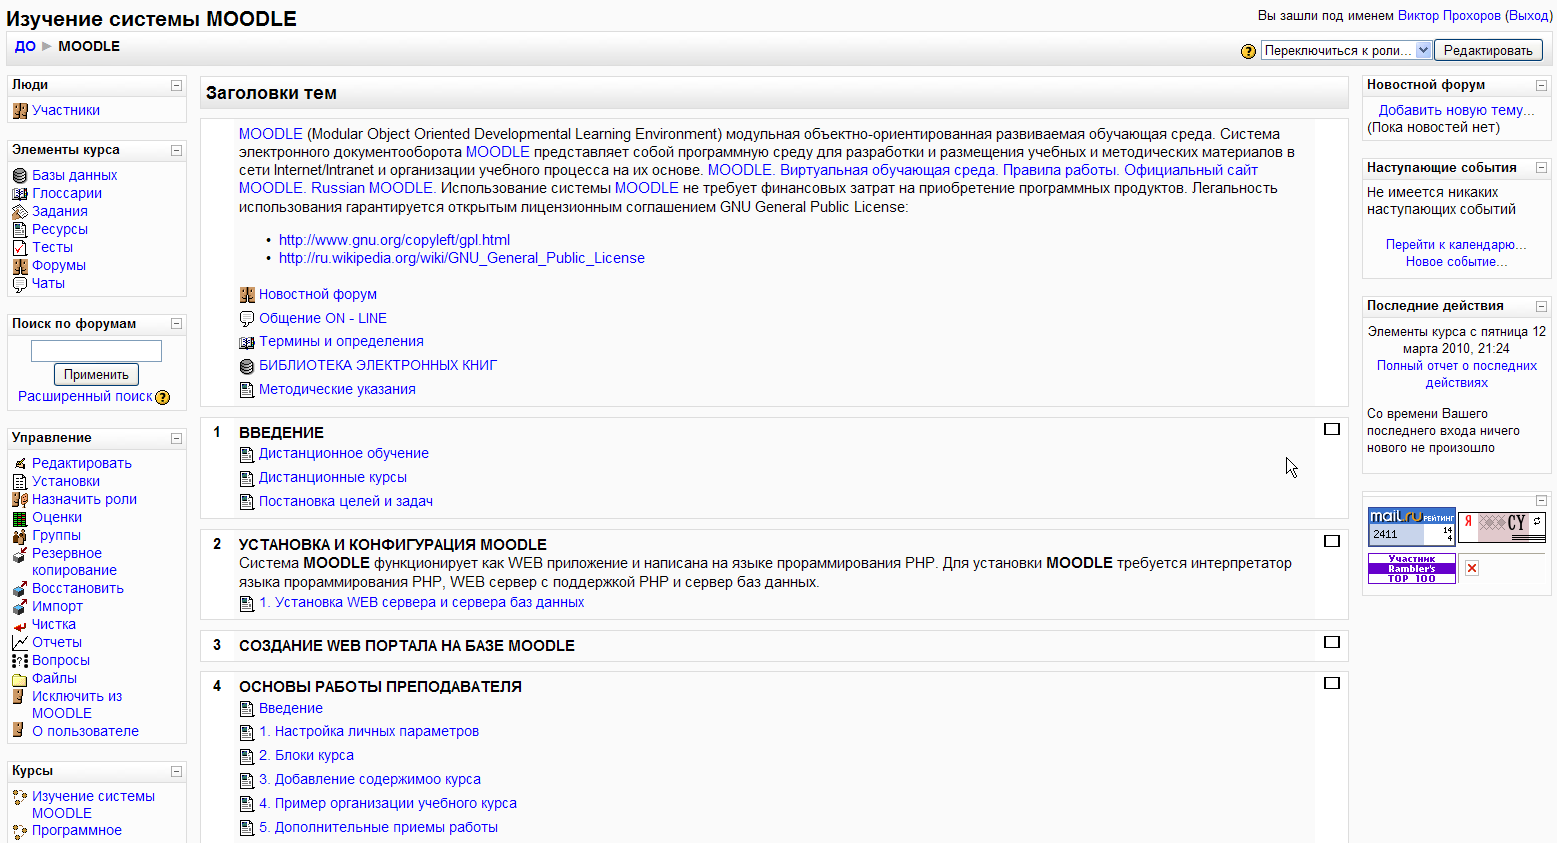Collapse the Управление block
This screenshot has height=843, width=1557.
click(x=177, y=439)
